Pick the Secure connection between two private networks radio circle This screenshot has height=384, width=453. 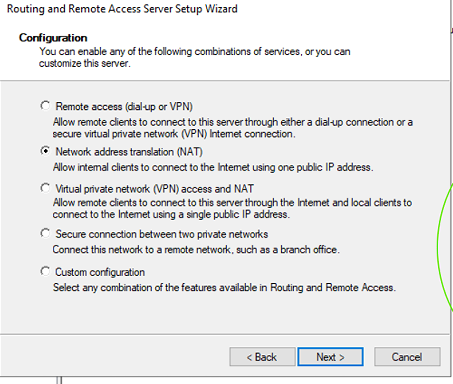click(45, 233)
